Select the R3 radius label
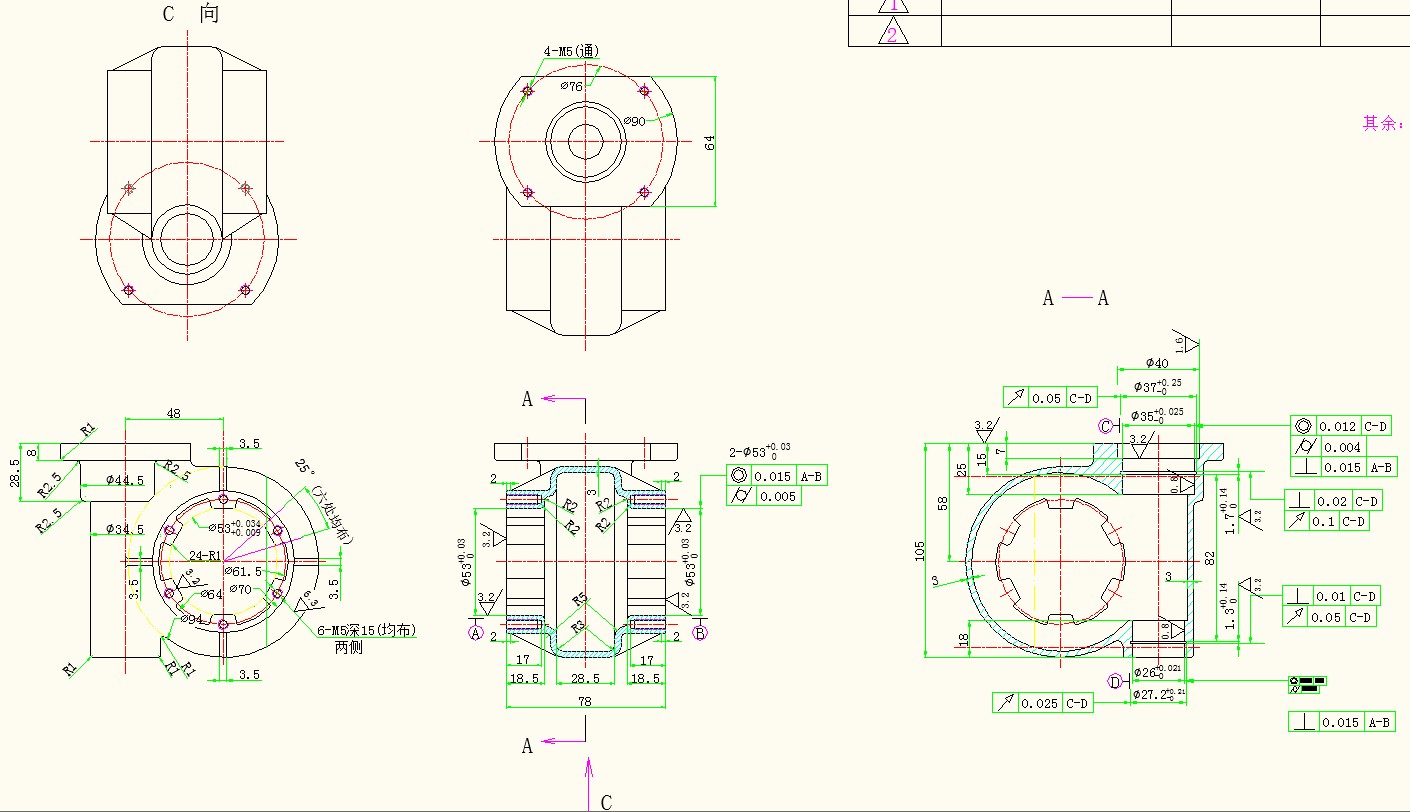 pyautogui.click(x=578, y=626)
